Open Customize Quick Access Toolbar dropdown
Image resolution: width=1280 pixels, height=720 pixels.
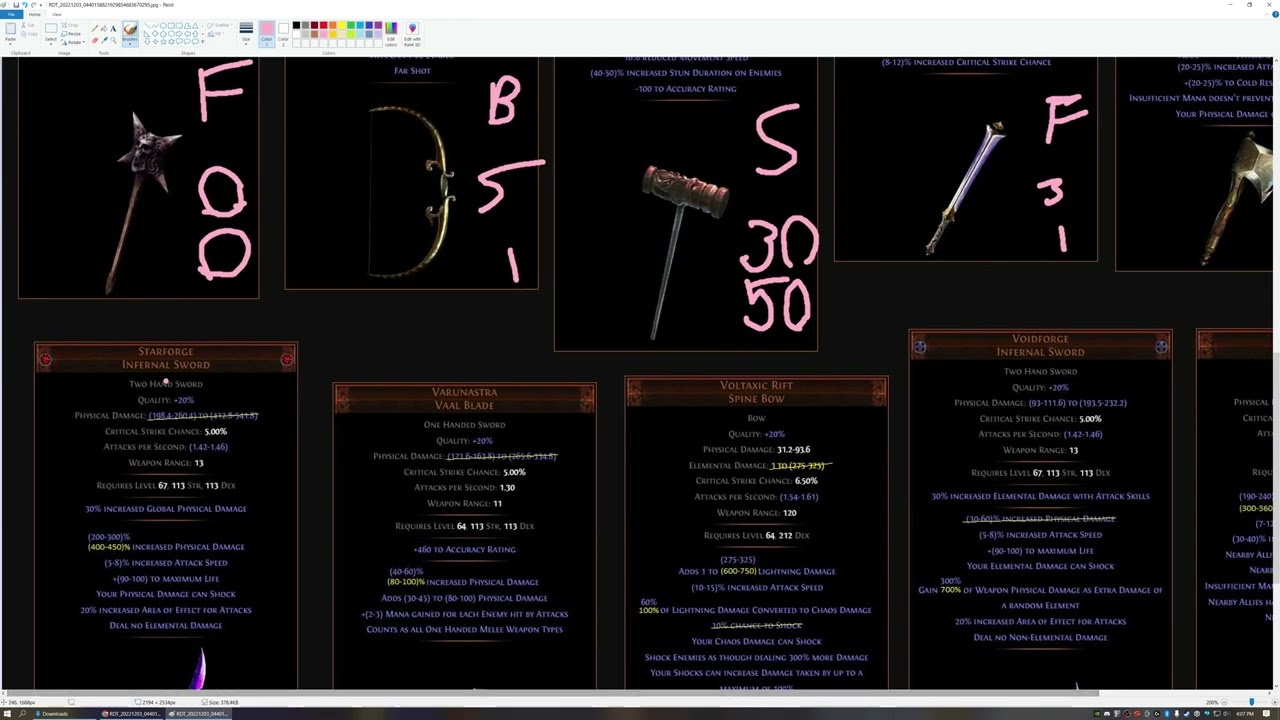coord(41,5)
